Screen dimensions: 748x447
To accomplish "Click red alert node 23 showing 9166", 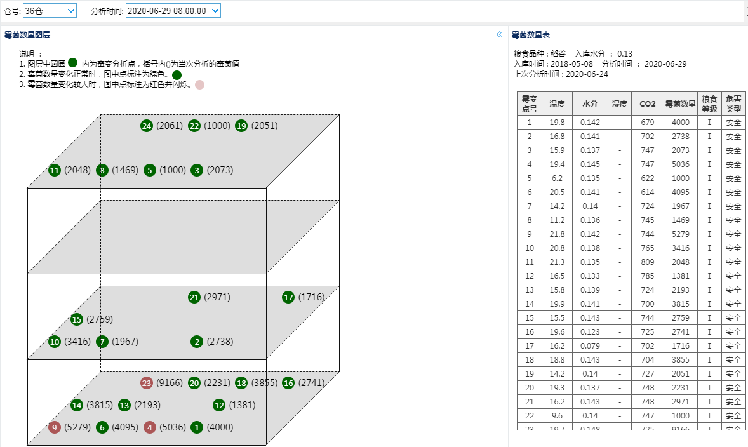I will coord(147,383).
